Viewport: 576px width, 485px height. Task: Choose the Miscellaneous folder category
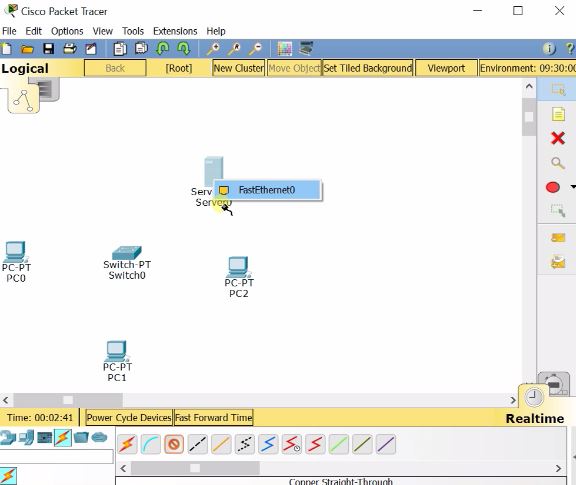pyautogui.click(x=81, y=437)
